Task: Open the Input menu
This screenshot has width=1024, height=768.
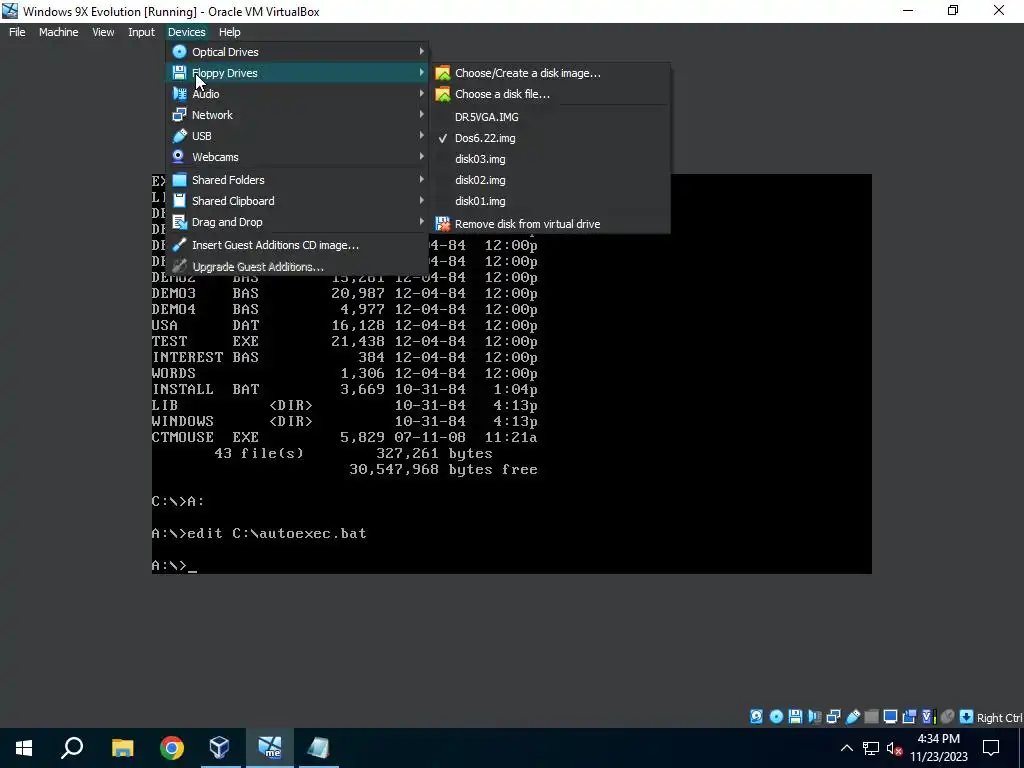Action: [141, 32]
